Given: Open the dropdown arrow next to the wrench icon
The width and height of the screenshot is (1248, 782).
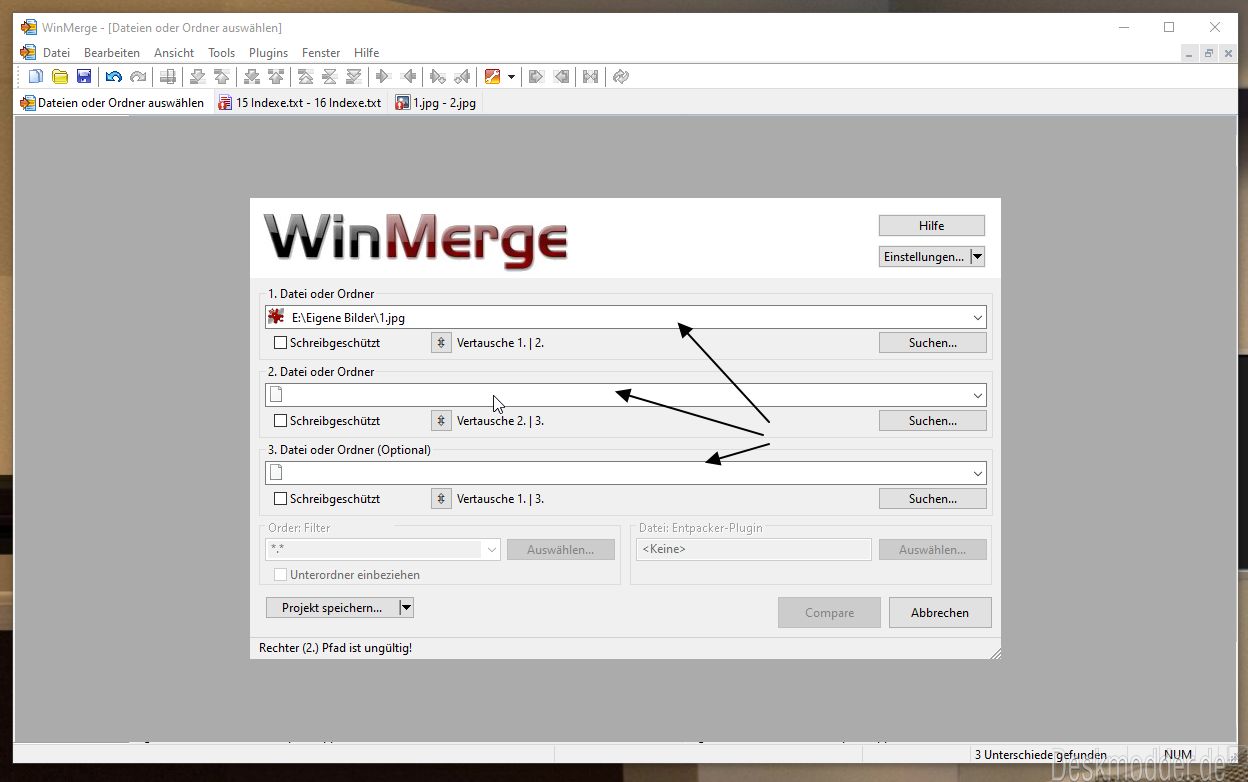Looking at the screenshot, I should click(511, 76).
